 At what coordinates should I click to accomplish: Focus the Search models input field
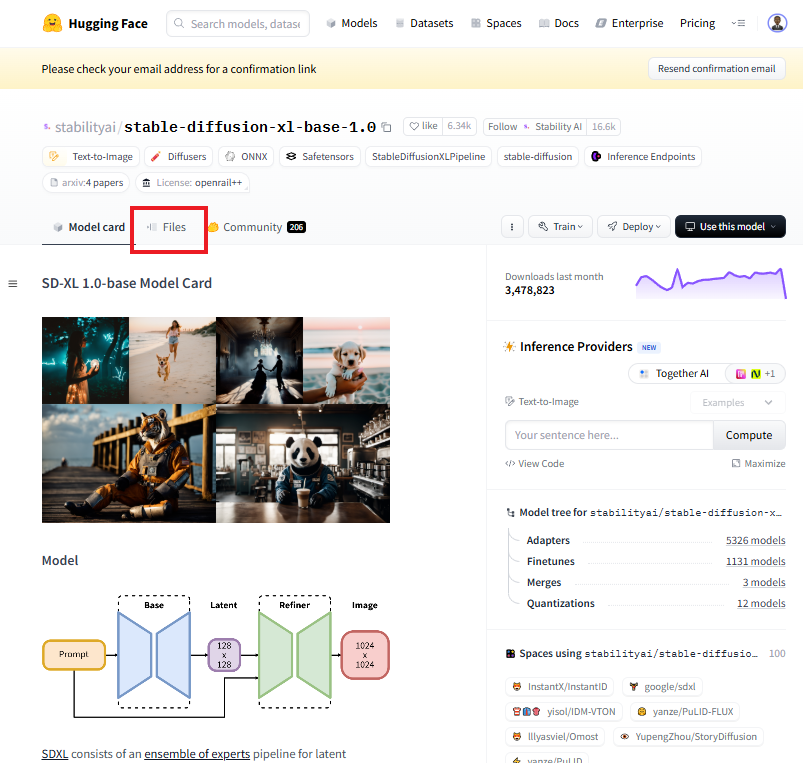click(x=238, y=24)
